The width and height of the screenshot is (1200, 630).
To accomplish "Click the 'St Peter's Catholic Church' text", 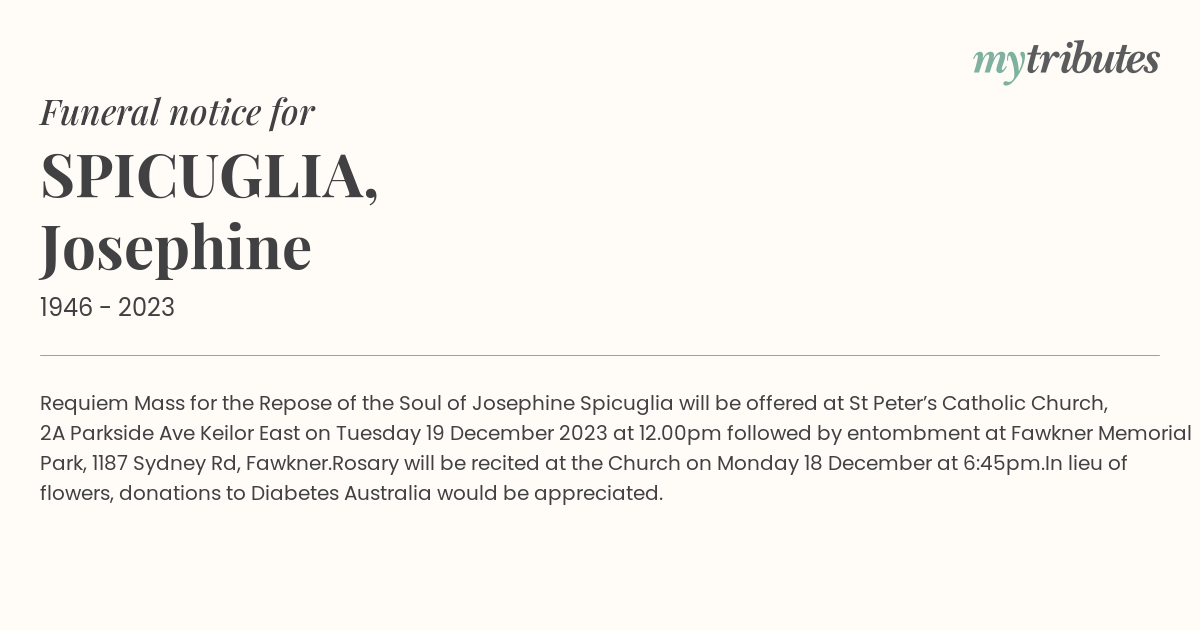I will click(x=976, y=404).
